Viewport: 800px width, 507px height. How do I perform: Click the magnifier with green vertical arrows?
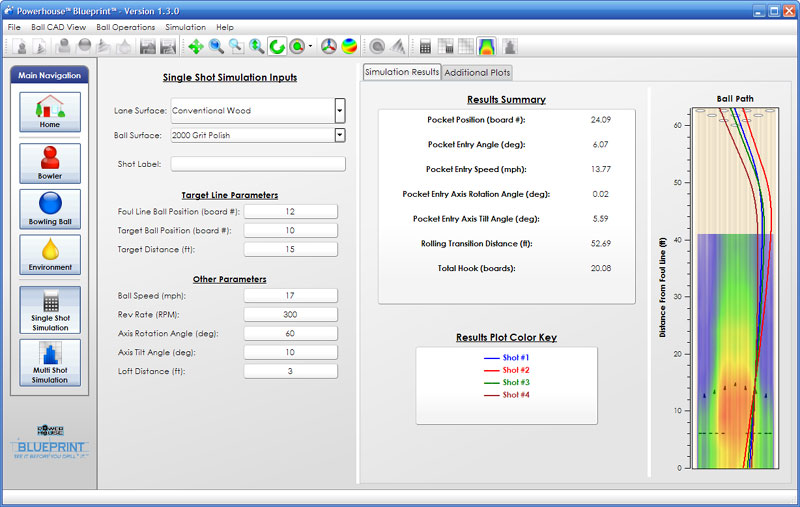(257, 47)
